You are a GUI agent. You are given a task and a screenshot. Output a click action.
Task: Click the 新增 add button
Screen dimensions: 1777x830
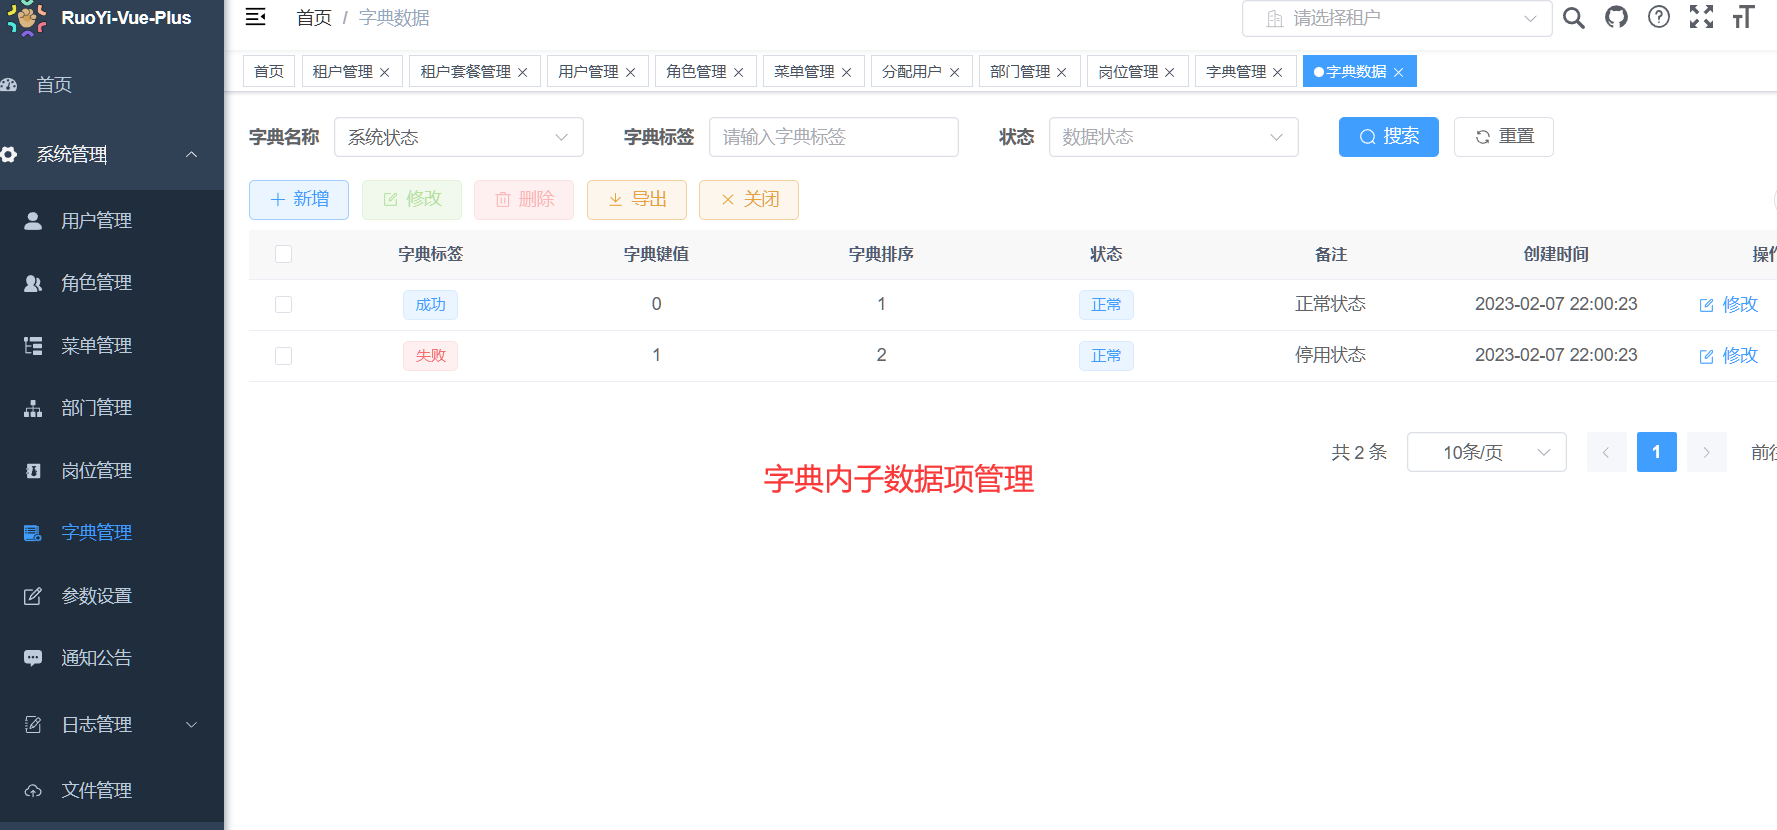point(299,199)
